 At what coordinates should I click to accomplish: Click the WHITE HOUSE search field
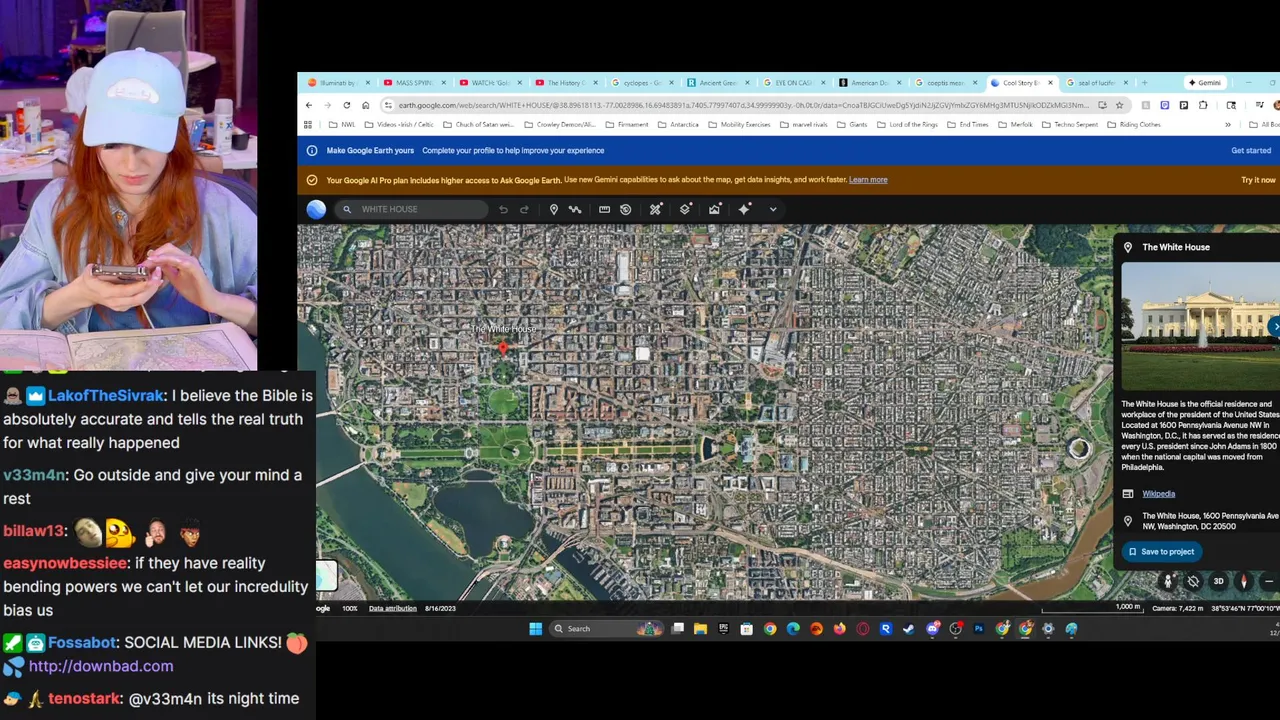[x=411, y=209]
